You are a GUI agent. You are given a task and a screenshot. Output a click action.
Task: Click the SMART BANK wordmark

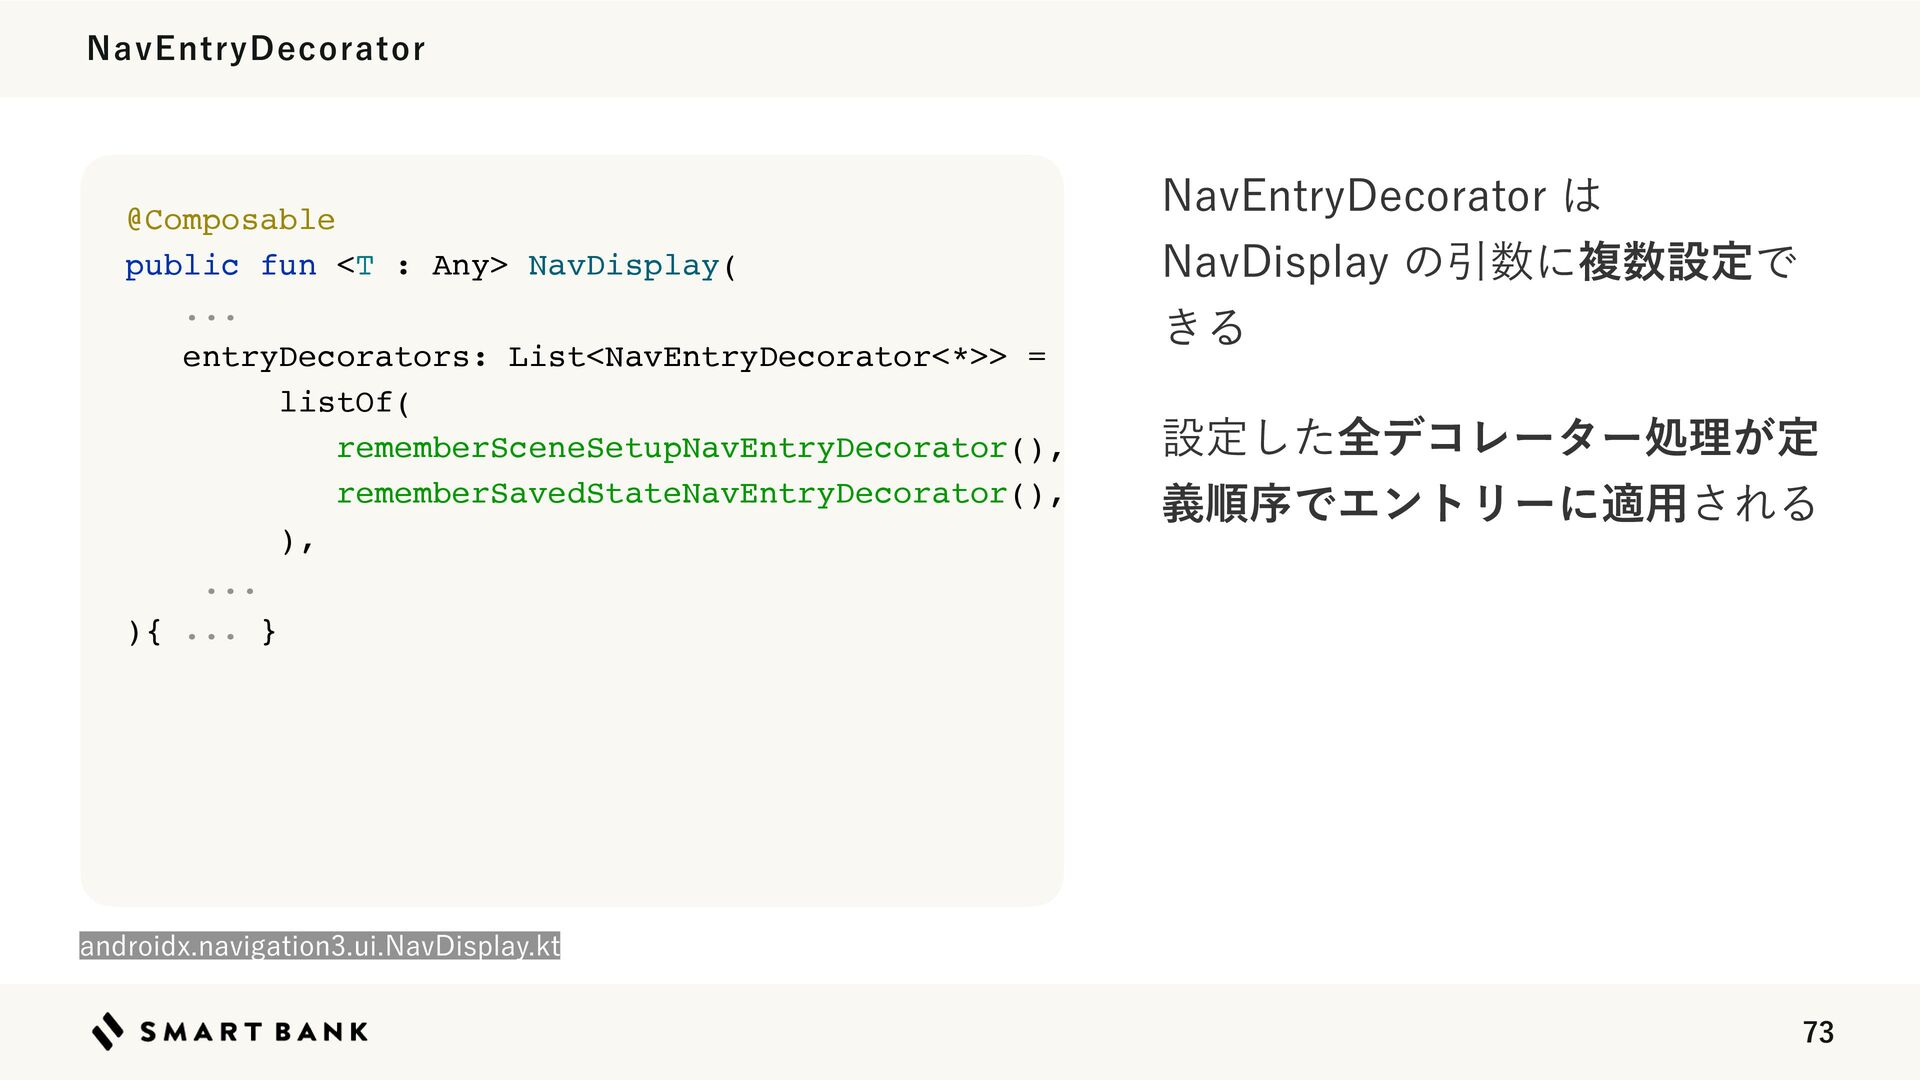(254, 1032)
